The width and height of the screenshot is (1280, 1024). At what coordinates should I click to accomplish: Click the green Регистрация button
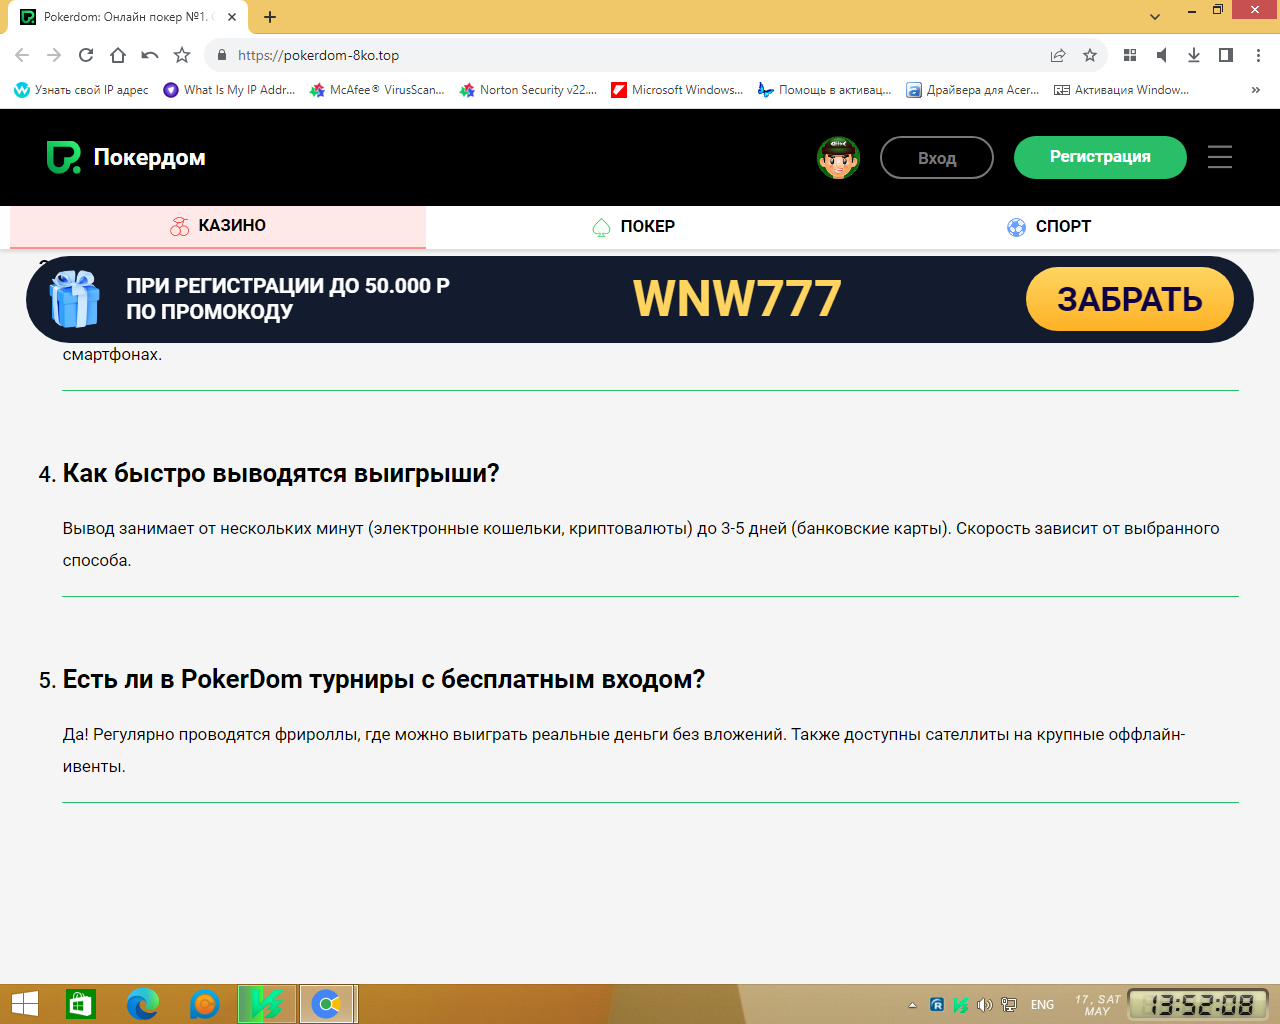point(1100,157)
